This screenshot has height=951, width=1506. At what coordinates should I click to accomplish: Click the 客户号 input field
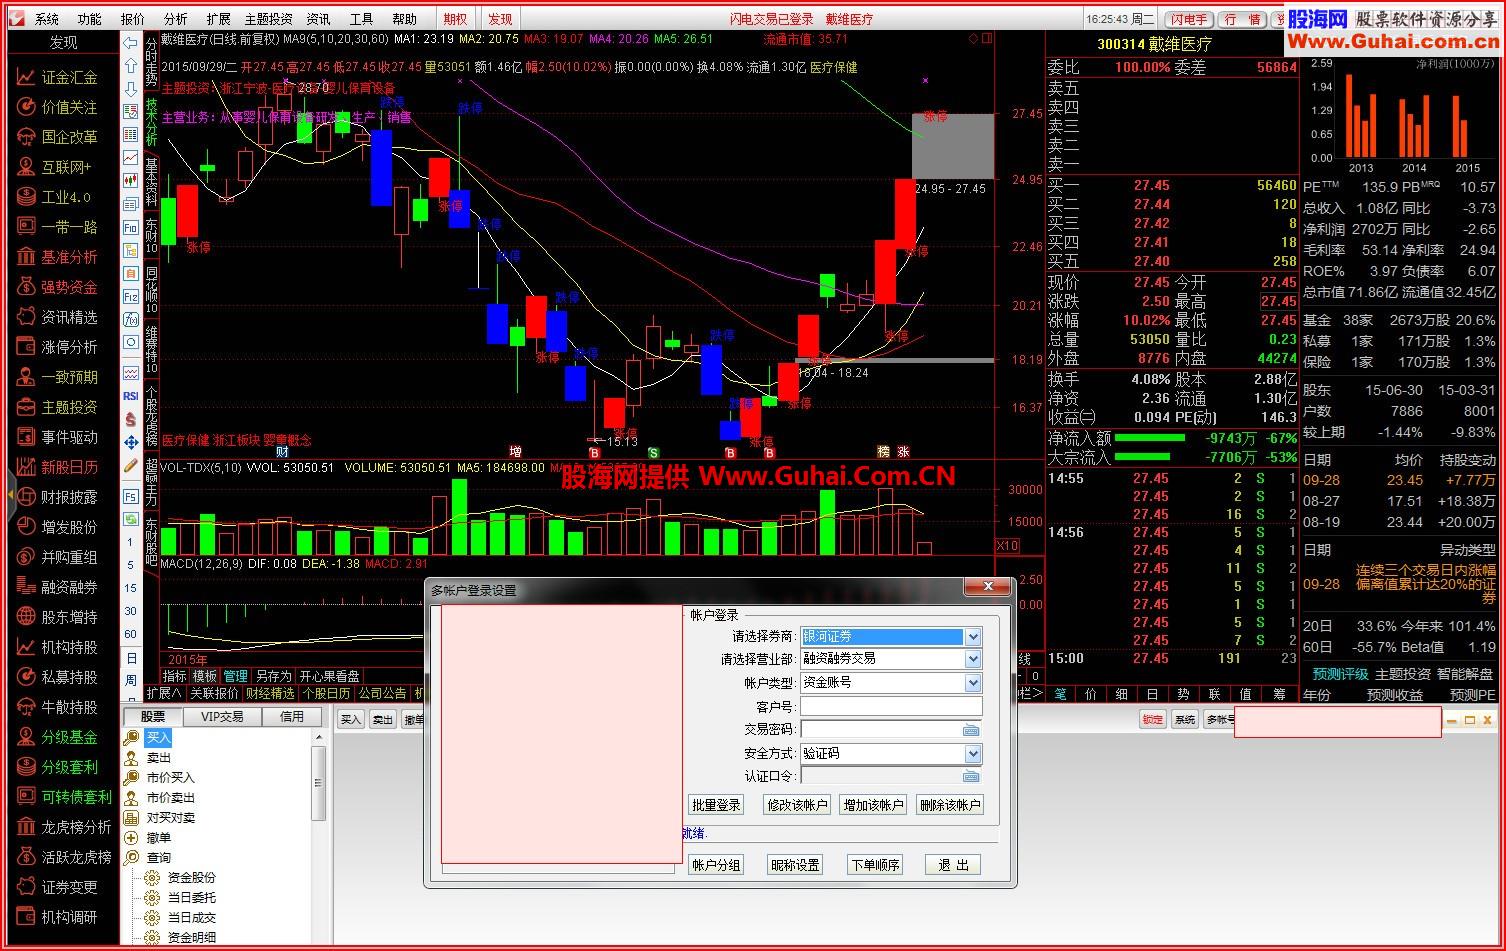(x=891, y=707)
